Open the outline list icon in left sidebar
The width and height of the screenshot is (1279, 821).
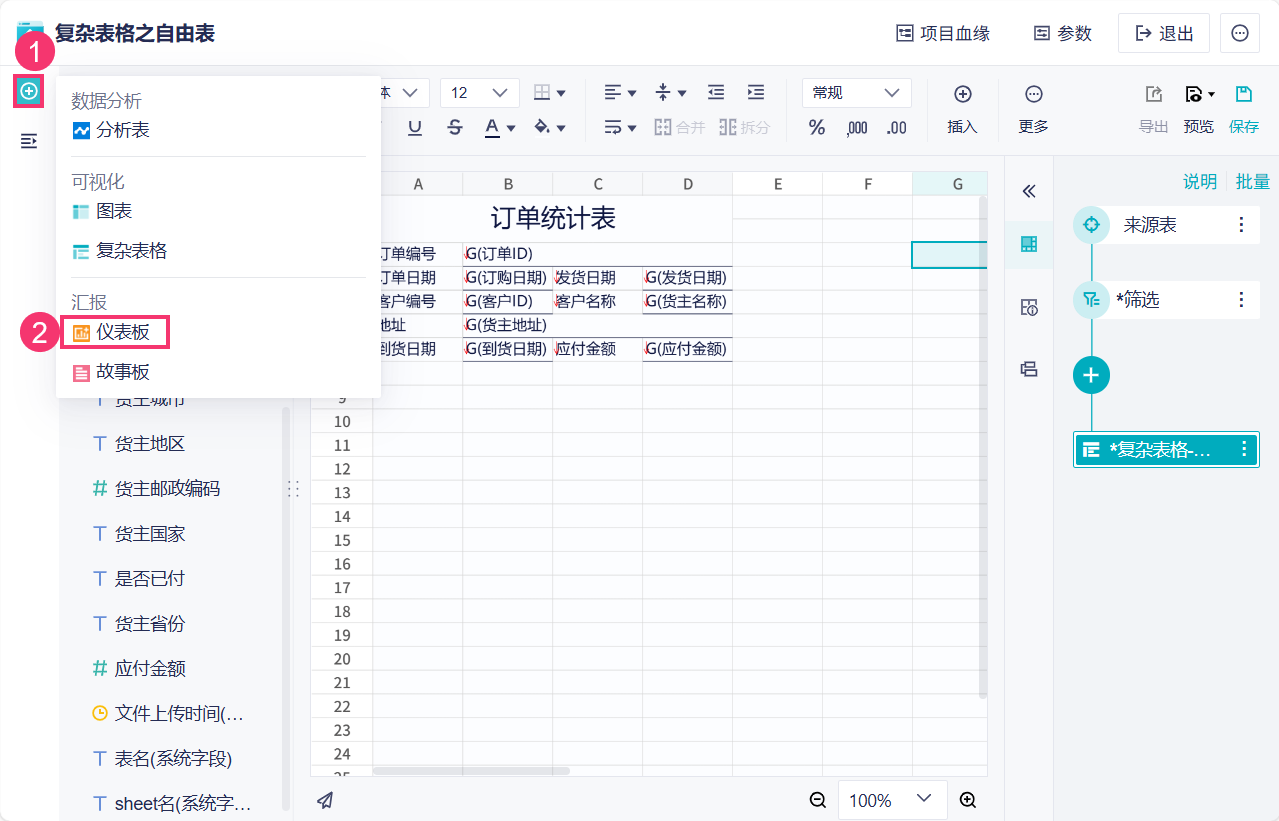pyautogui.click(x=29, y=141)
